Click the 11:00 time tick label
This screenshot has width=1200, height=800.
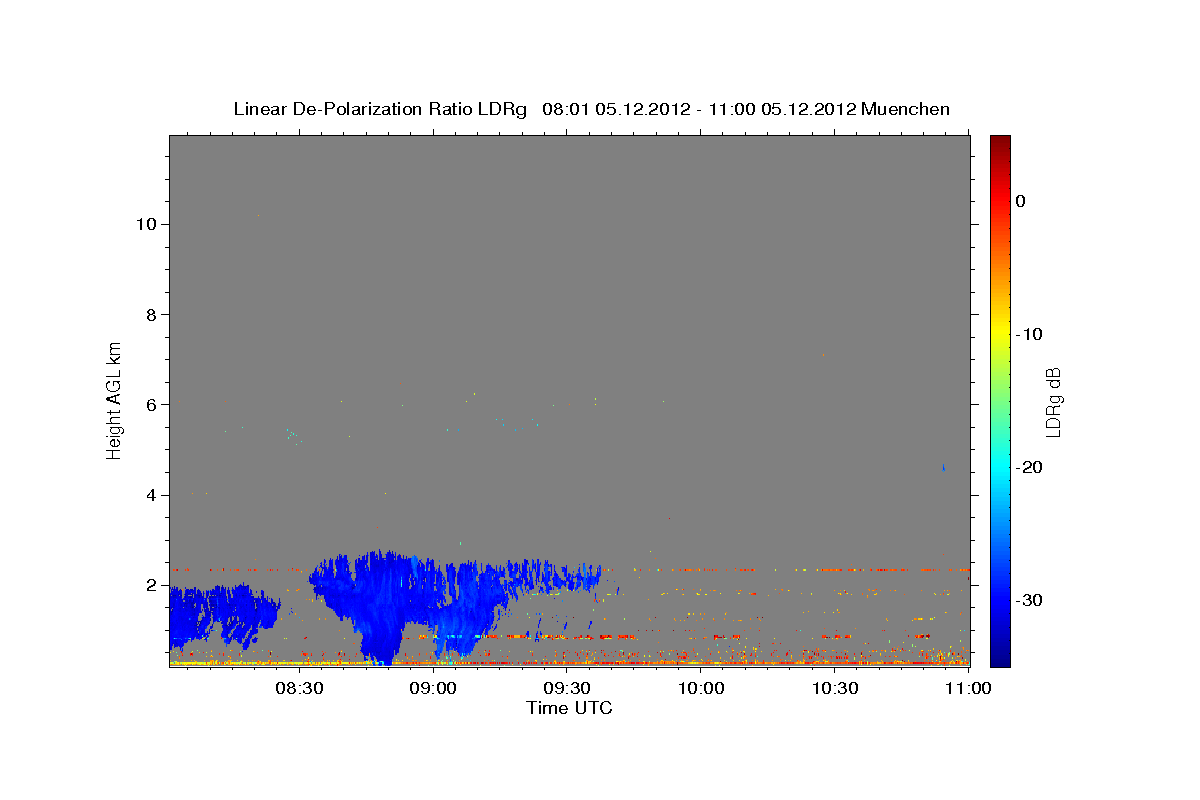(969, 689)
